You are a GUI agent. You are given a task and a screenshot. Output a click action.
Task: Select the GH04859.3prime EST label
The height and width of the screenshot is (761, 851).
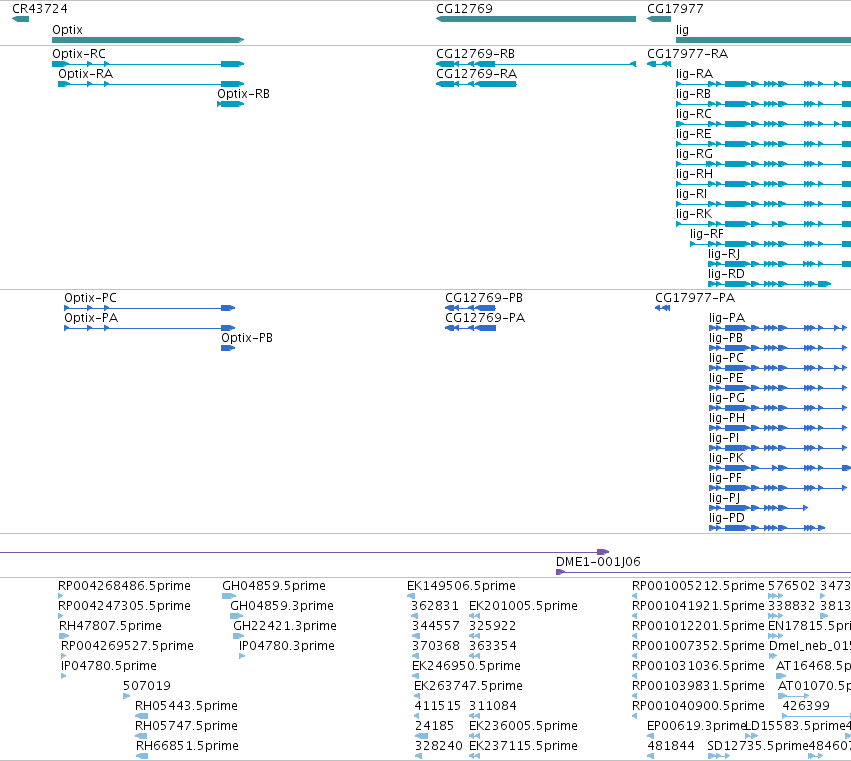[282, 606]
